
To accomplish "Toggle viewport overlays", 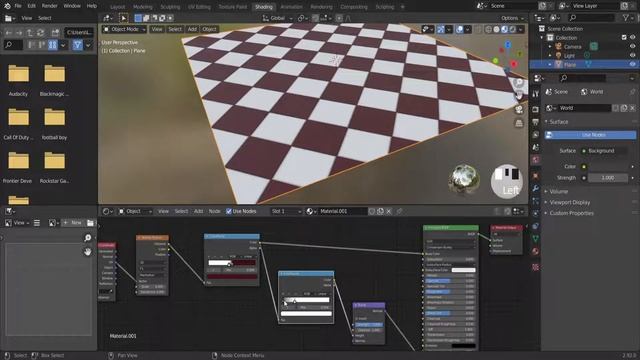I will (x=460, y=29).
